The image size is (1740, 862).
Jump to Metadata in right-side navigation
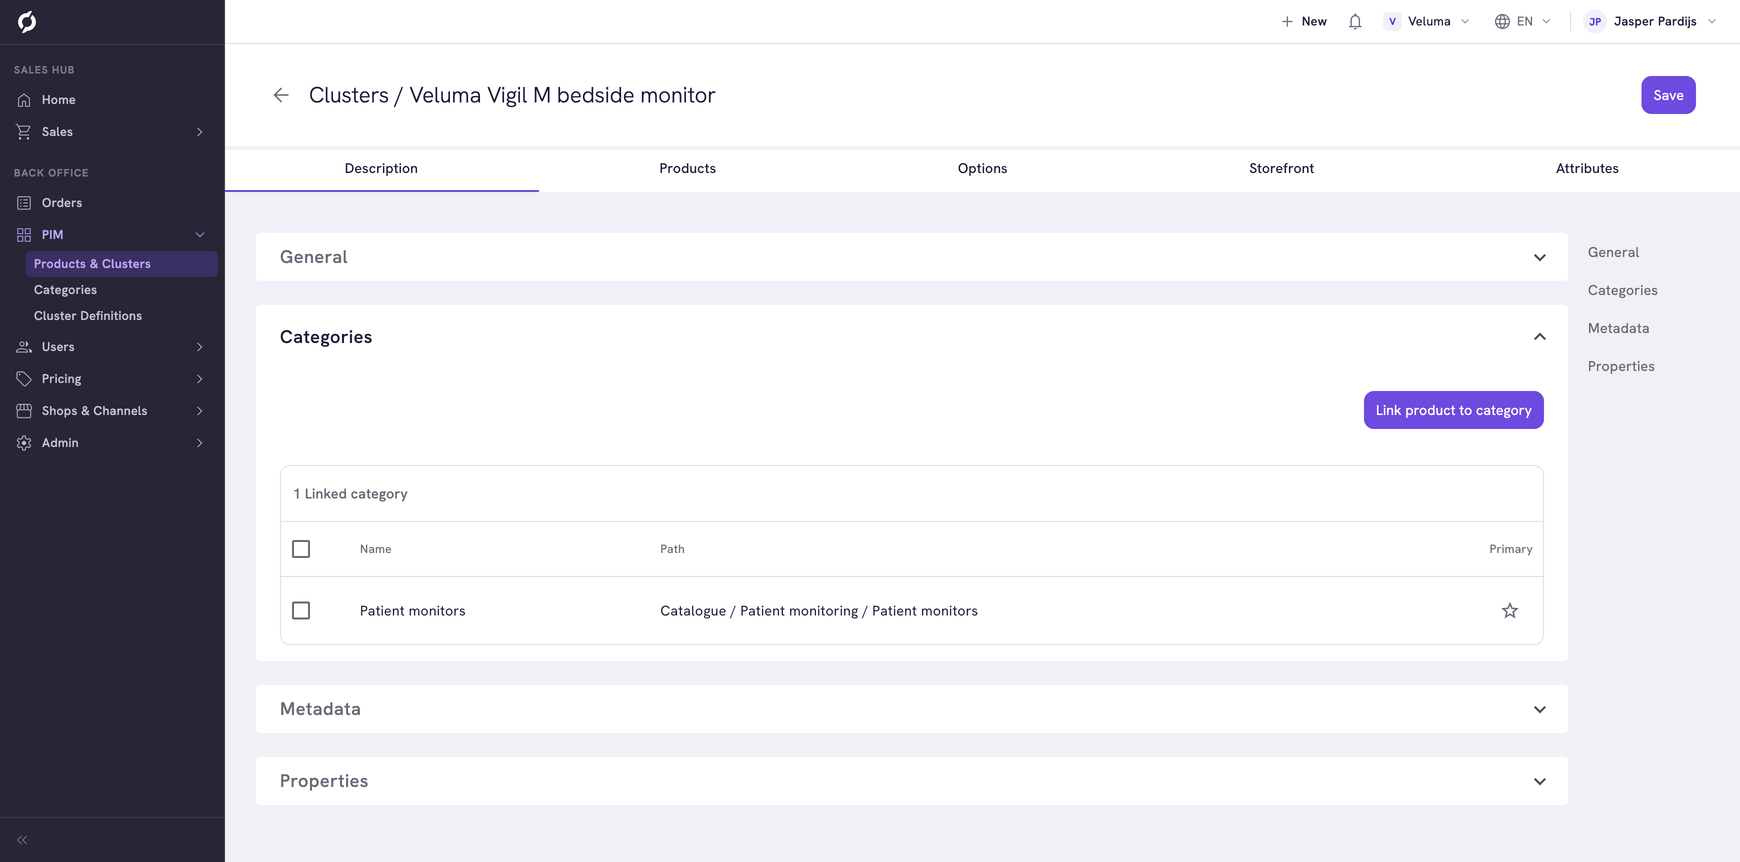point(1619,328)
